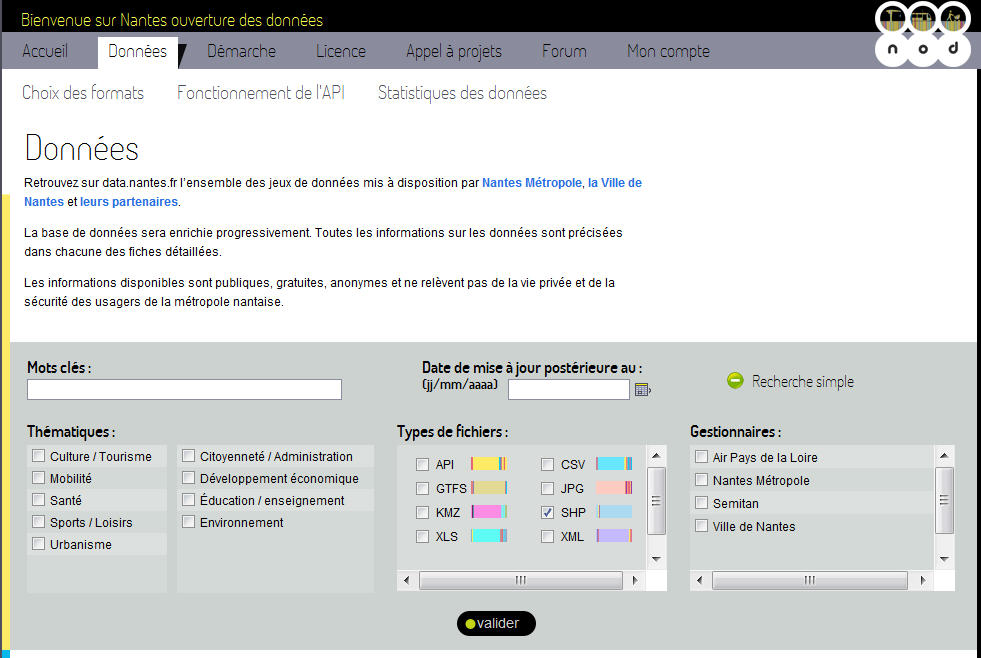981x658 pixels.
Task: Click the valider button
Action: click(496, 623)
